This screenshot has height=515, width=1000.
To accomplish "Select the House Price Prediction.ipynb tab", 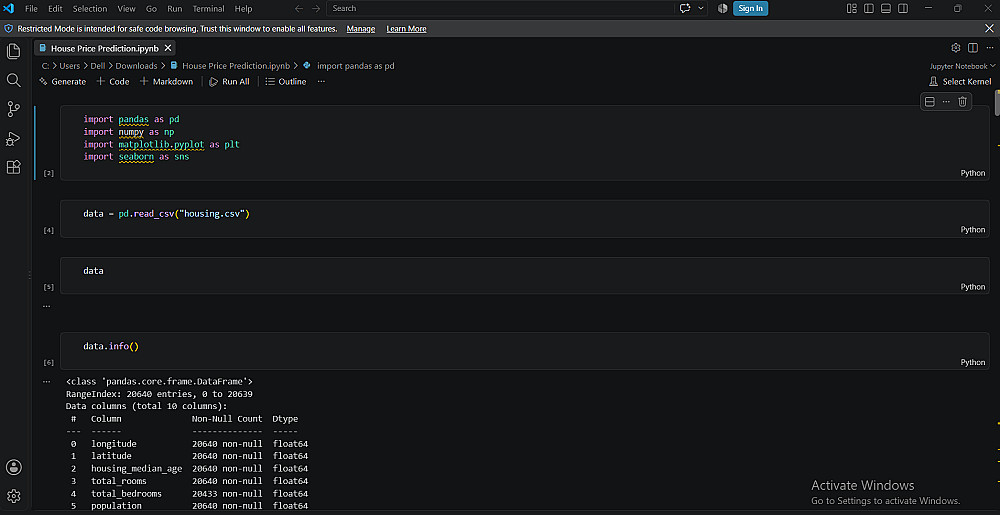I will tap(105, 48).
